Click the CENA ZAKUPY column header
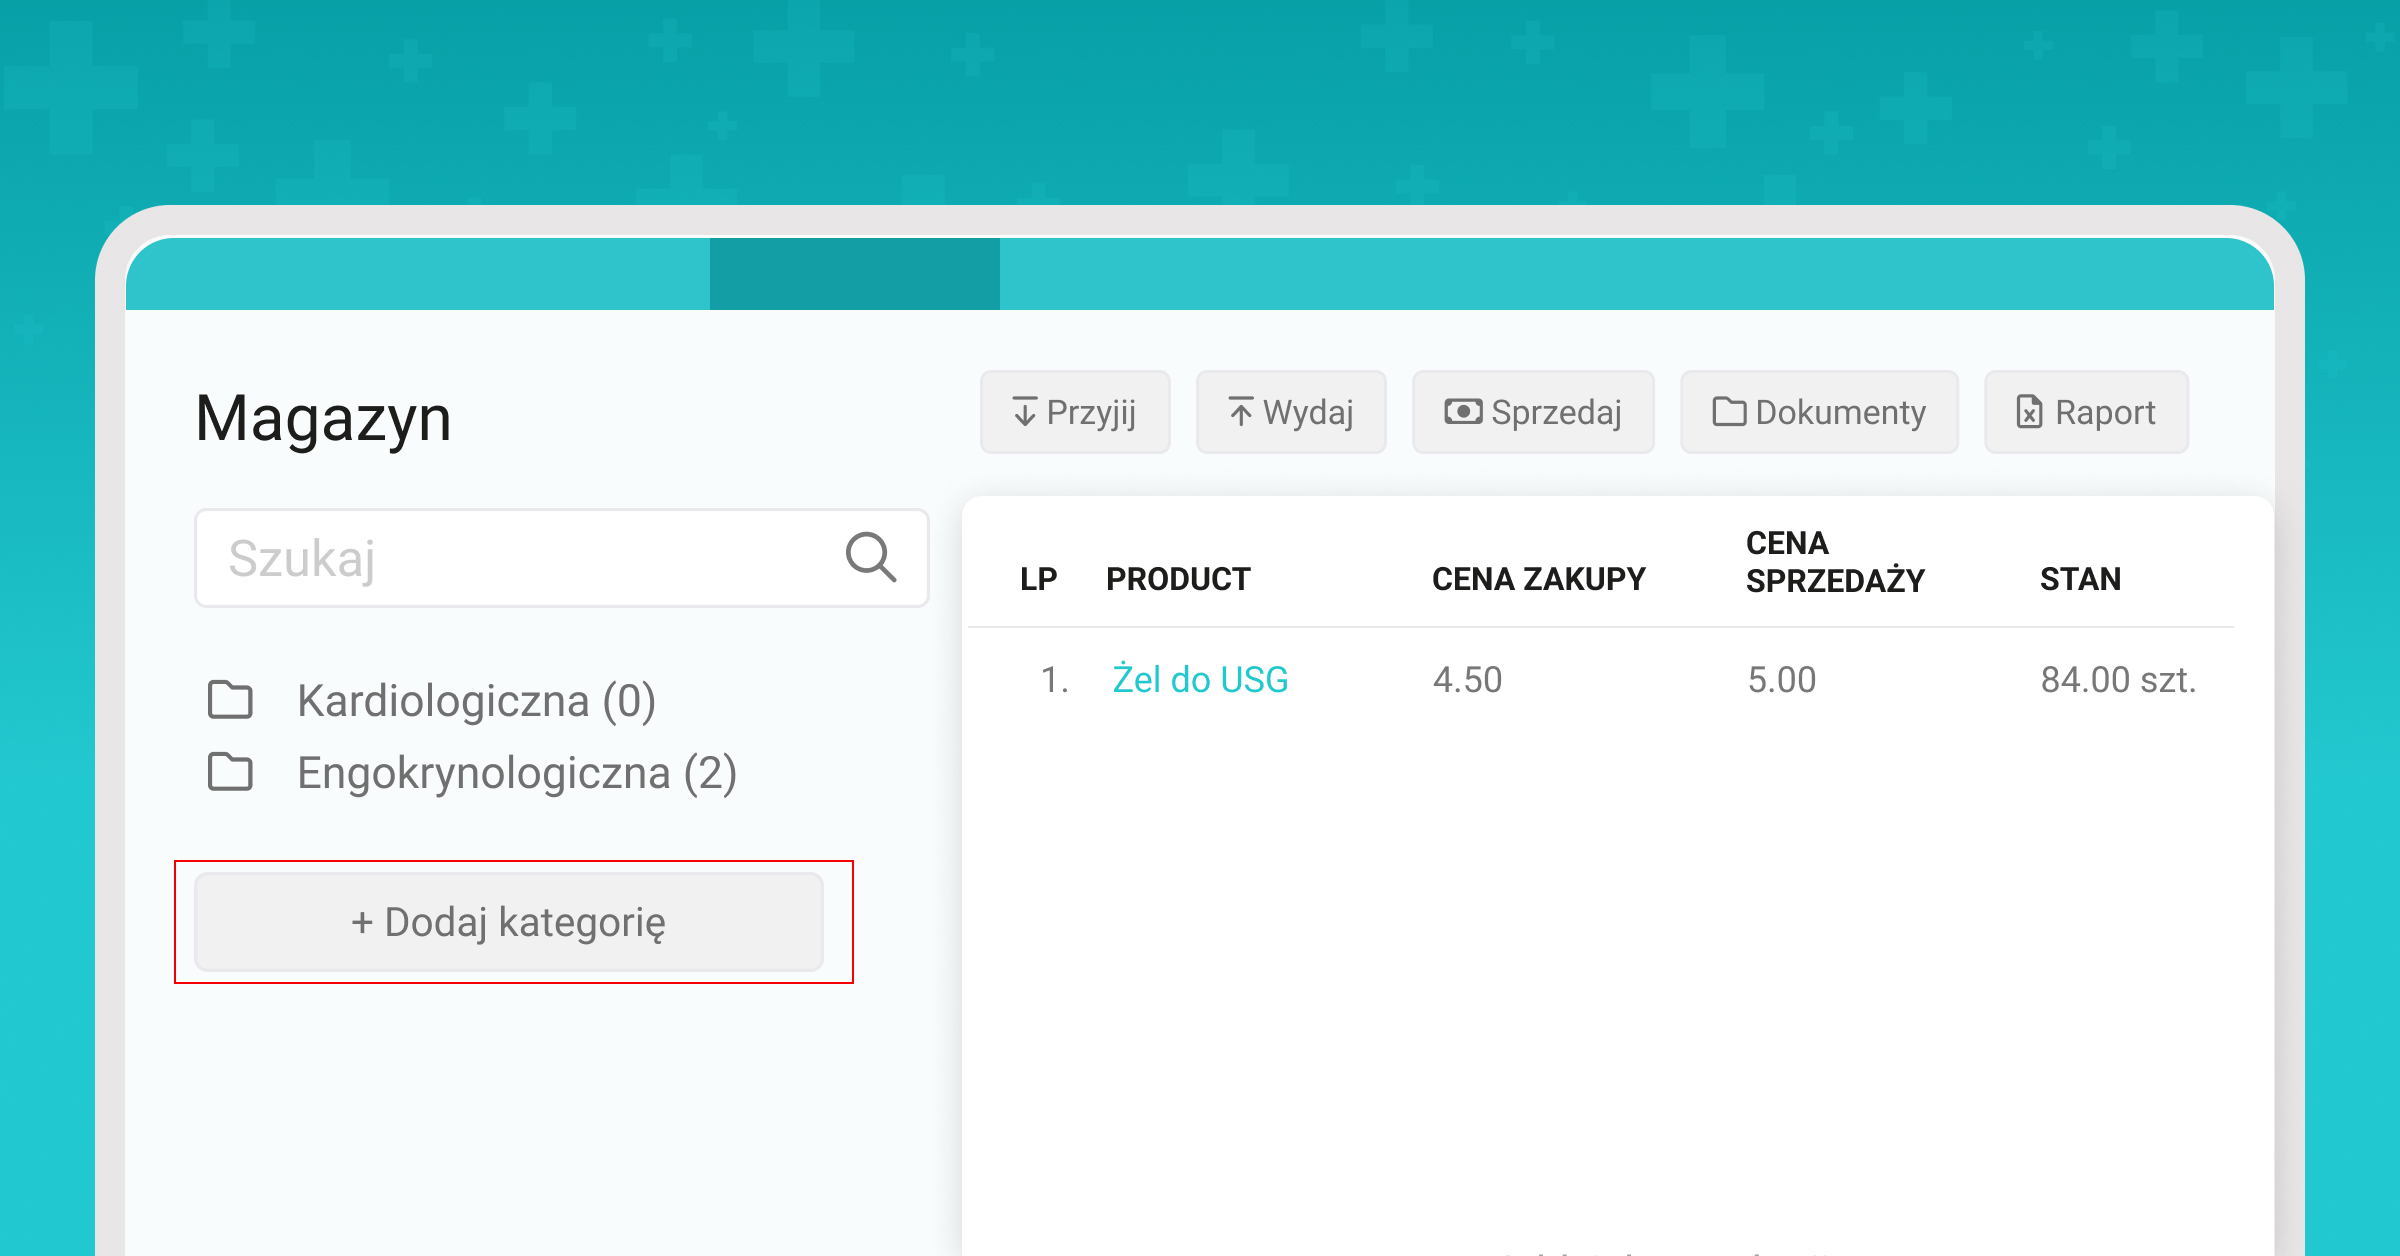This screenshot has height=1256, width=2400. point(1538,579)
